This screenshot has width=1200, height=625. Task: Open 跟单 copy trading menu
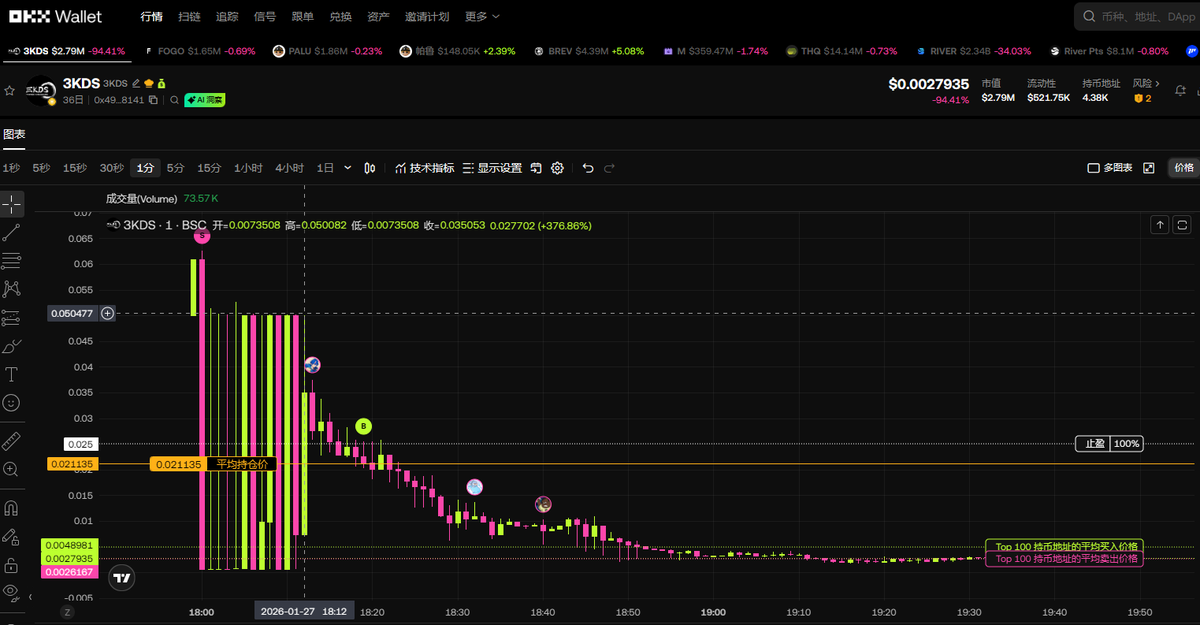point(303,17)
